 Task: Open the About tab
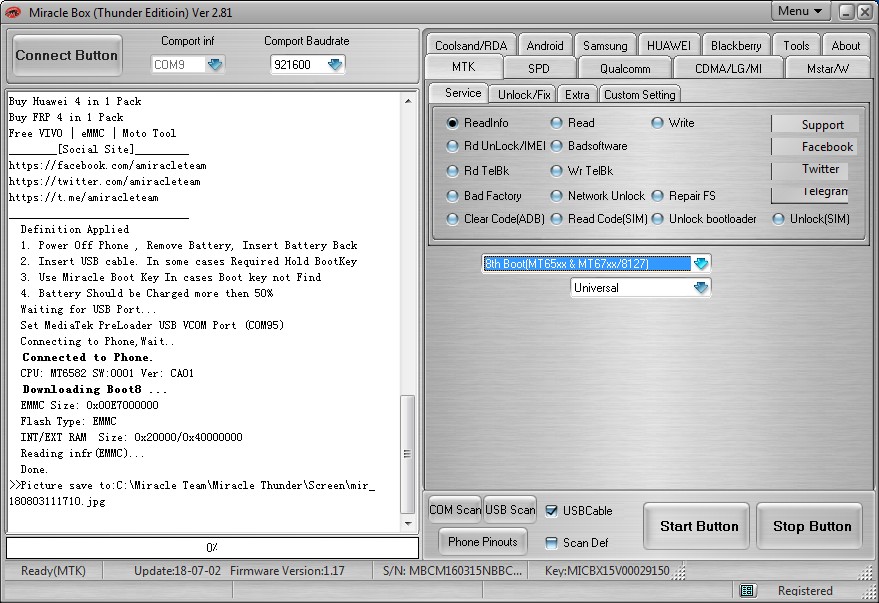845,45
